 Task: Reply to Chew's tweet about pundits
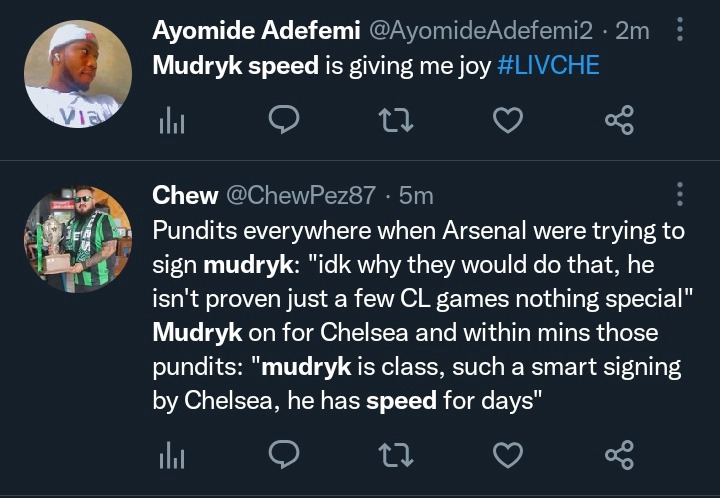[286, 456]
